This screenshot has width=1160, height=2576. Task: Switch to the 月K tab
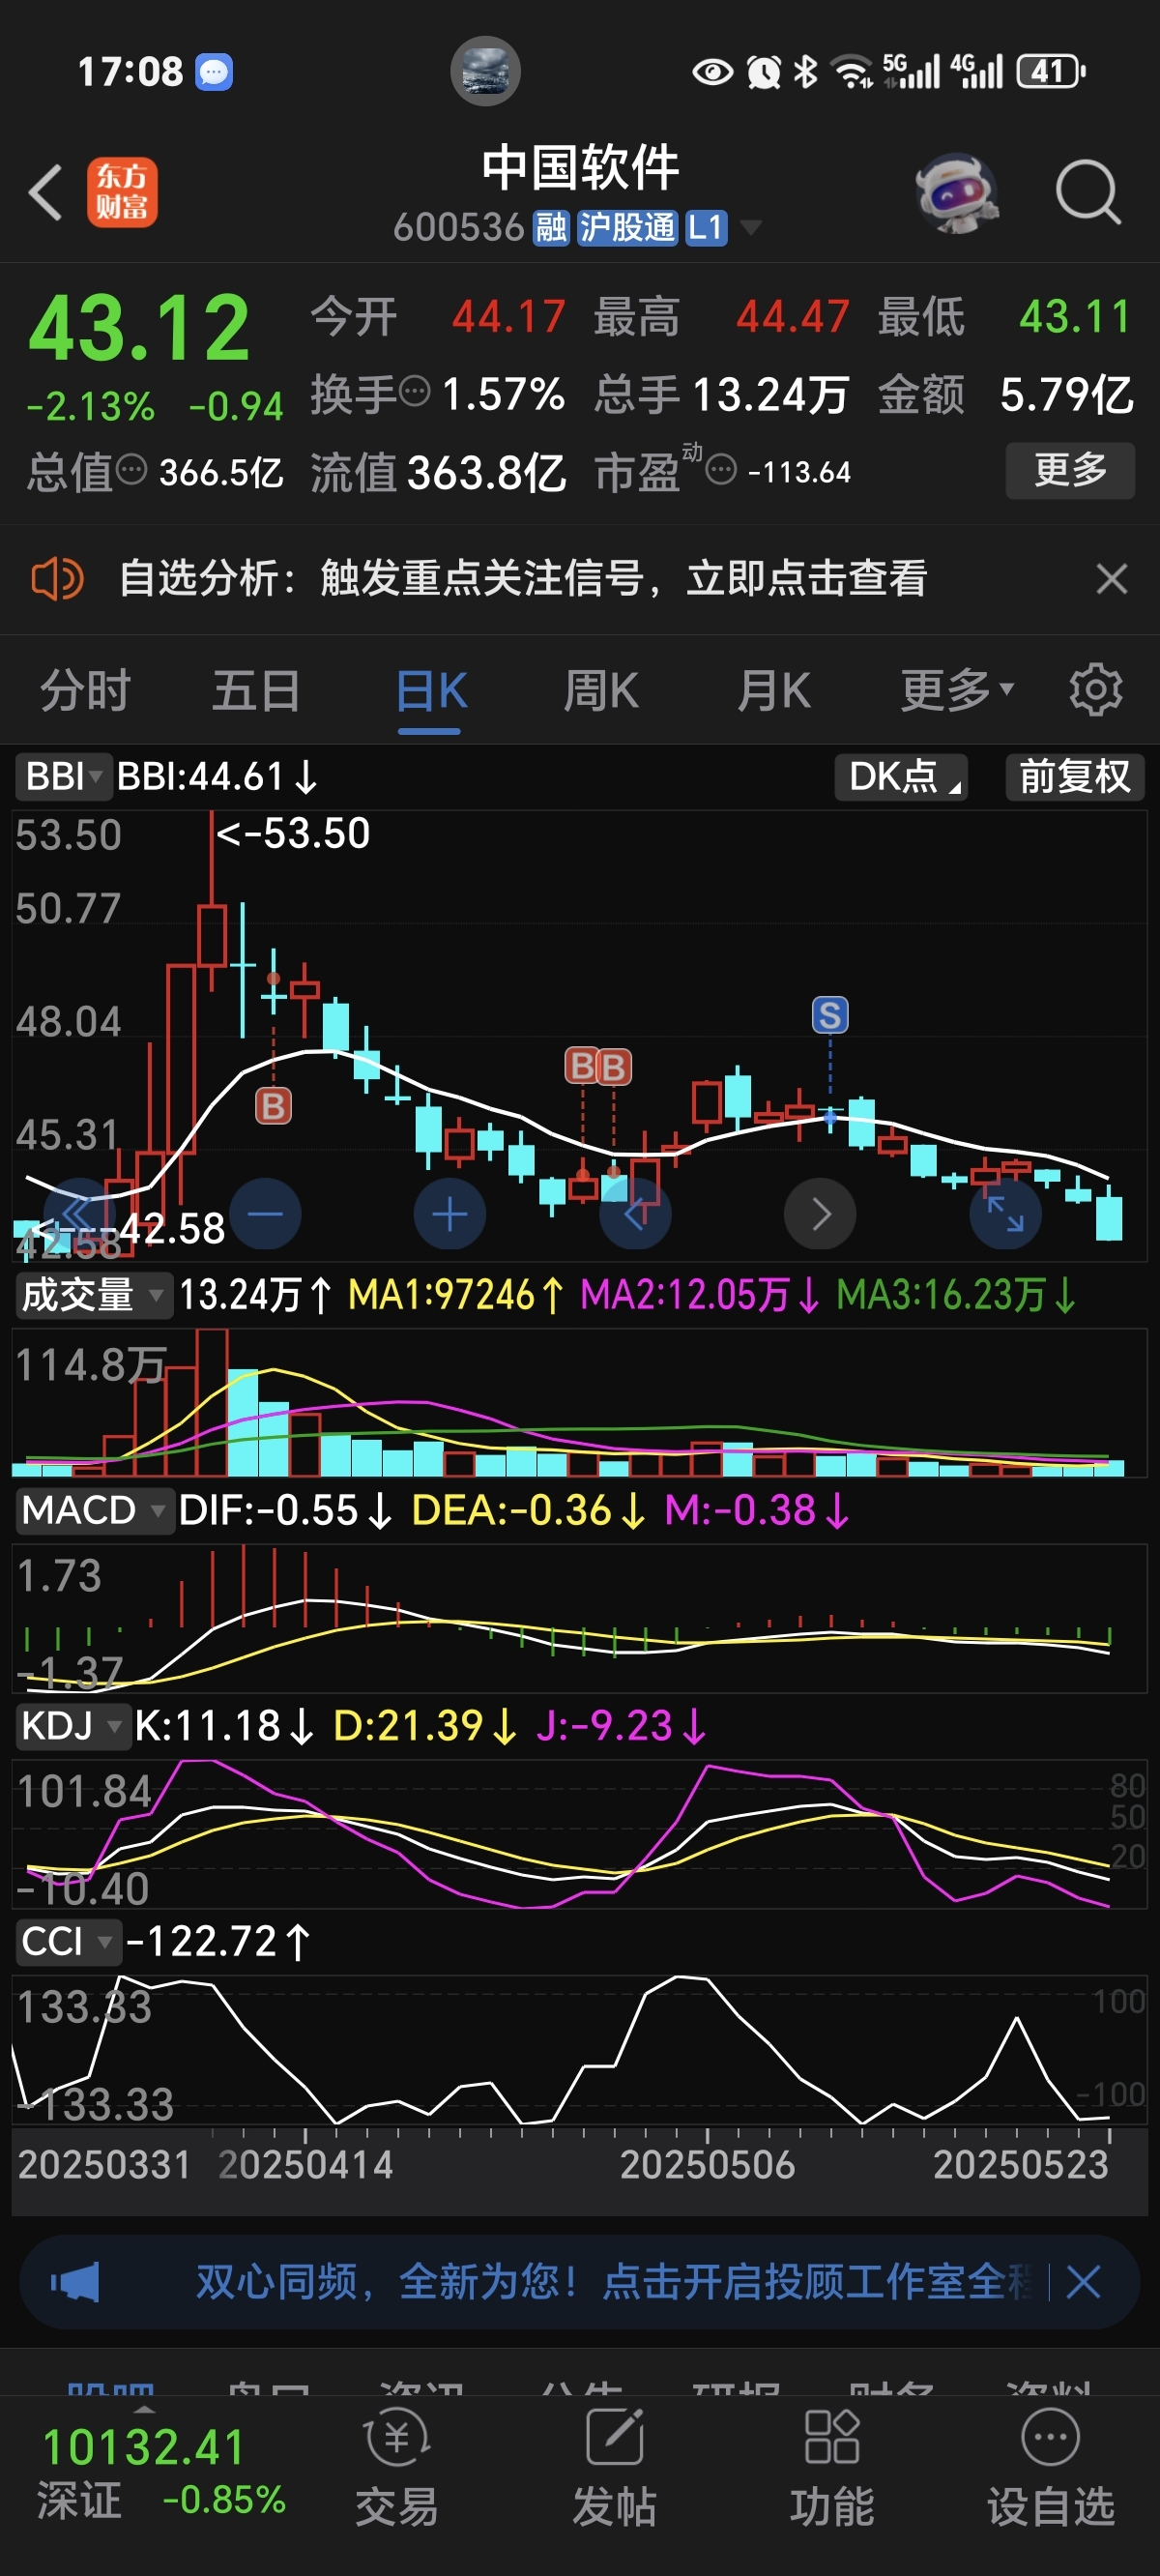click(773, 690)
